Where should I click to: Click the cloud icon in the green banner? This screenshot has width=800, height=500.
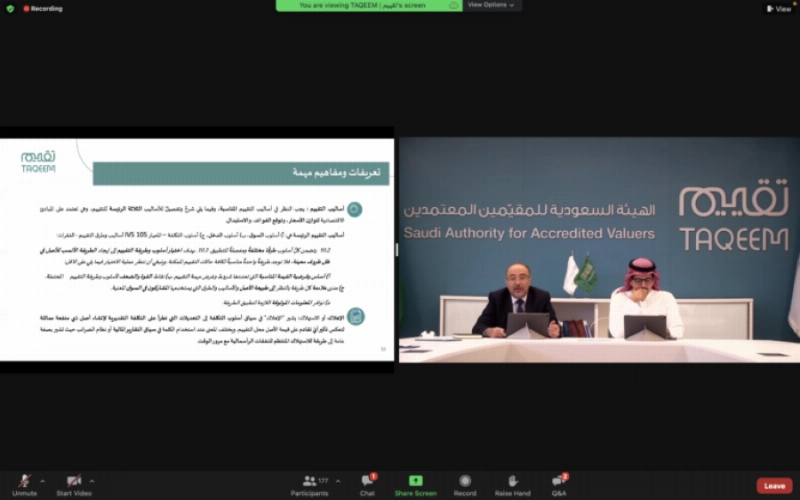point(453,5)
